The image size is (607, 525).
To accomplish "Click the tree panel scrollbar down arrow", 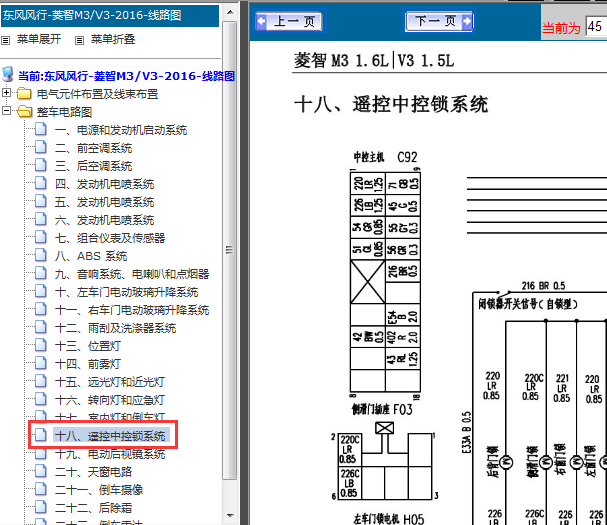I will pyautogui.click(x=230, y=516).
